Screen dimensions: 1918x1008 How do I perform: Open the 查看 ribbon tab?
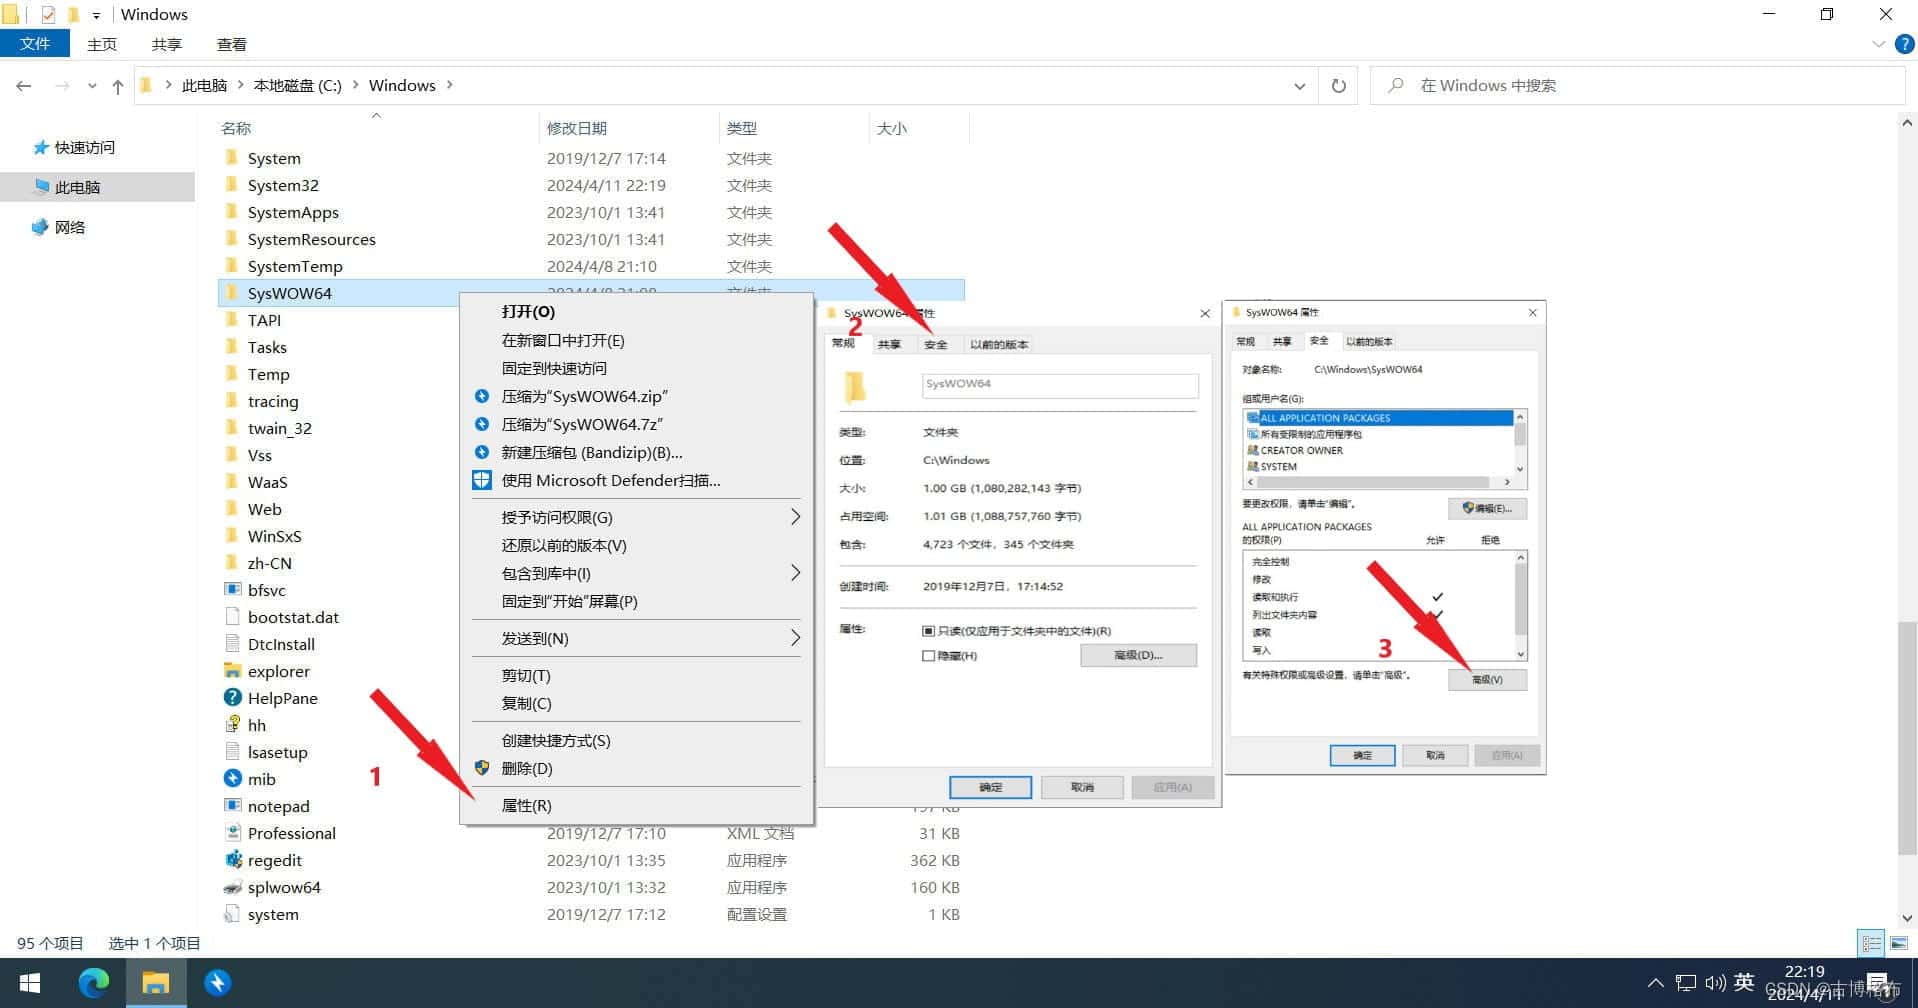(x=231, y=44)
